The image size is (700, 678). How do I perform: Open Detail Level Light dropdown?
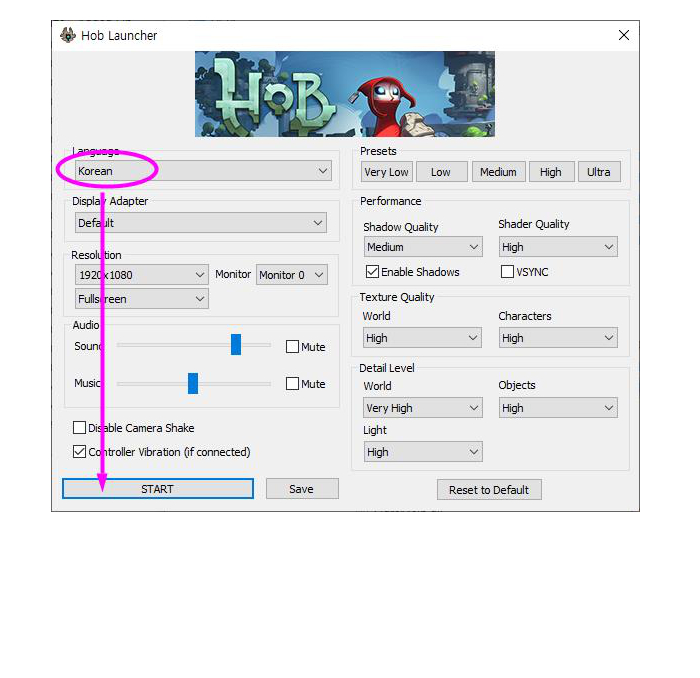423,452
